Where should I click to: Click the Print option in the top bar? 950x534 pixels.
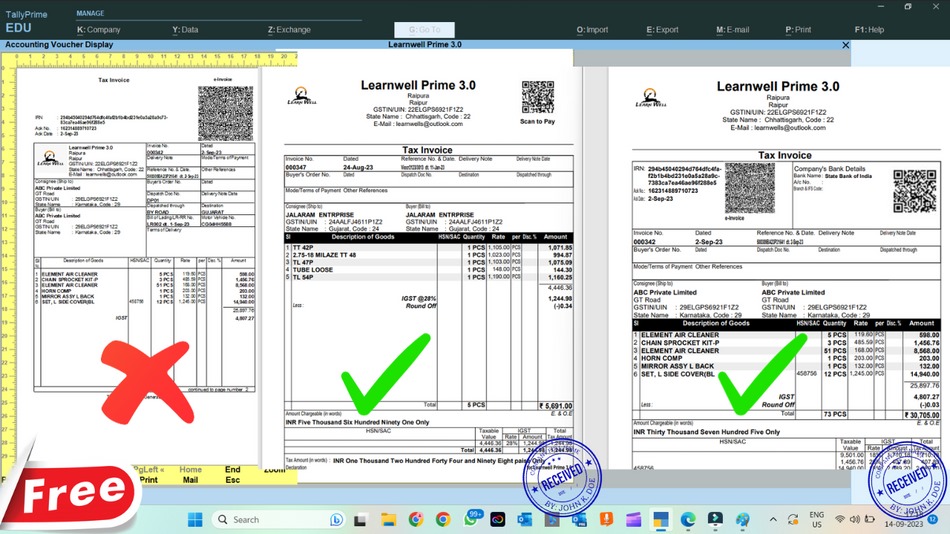pos(798,30)
